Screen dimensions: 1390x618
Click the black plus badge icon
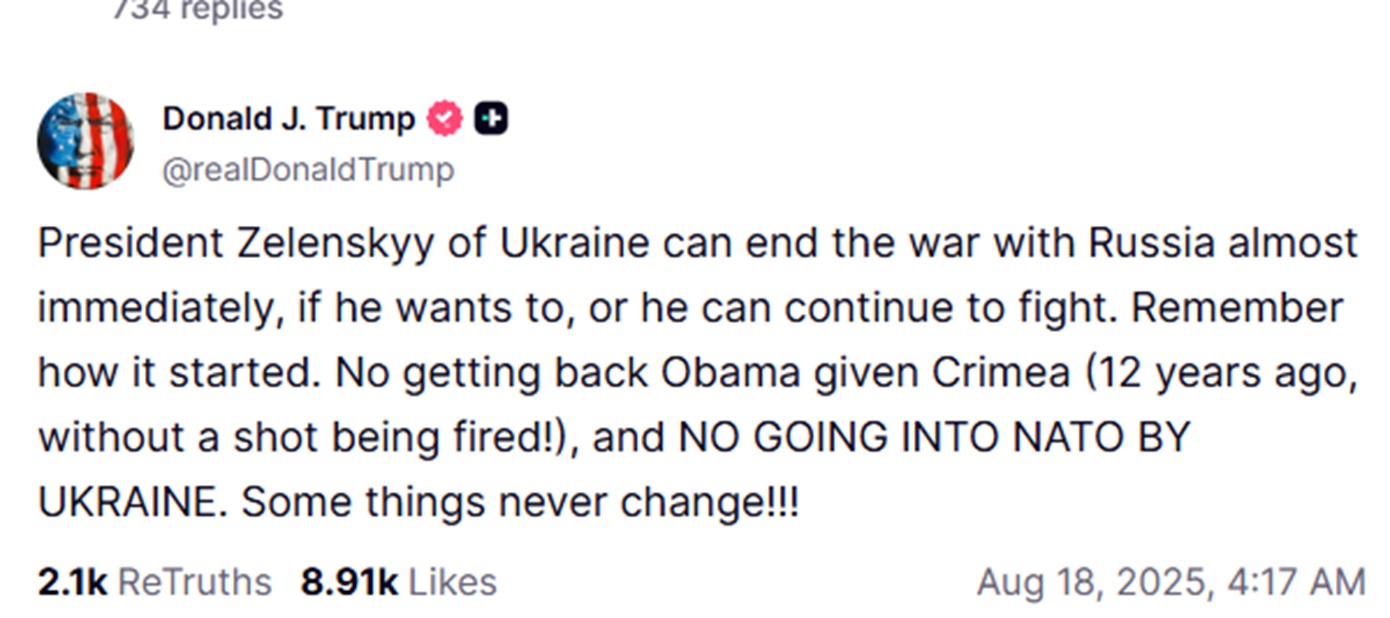pyautogui.click(x=491, y=119)
